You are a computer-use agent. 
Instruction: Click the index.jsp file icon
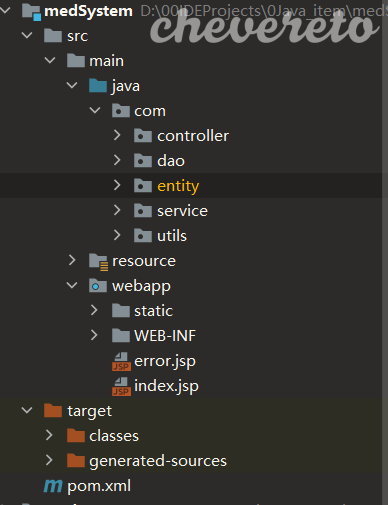point(121,387)
